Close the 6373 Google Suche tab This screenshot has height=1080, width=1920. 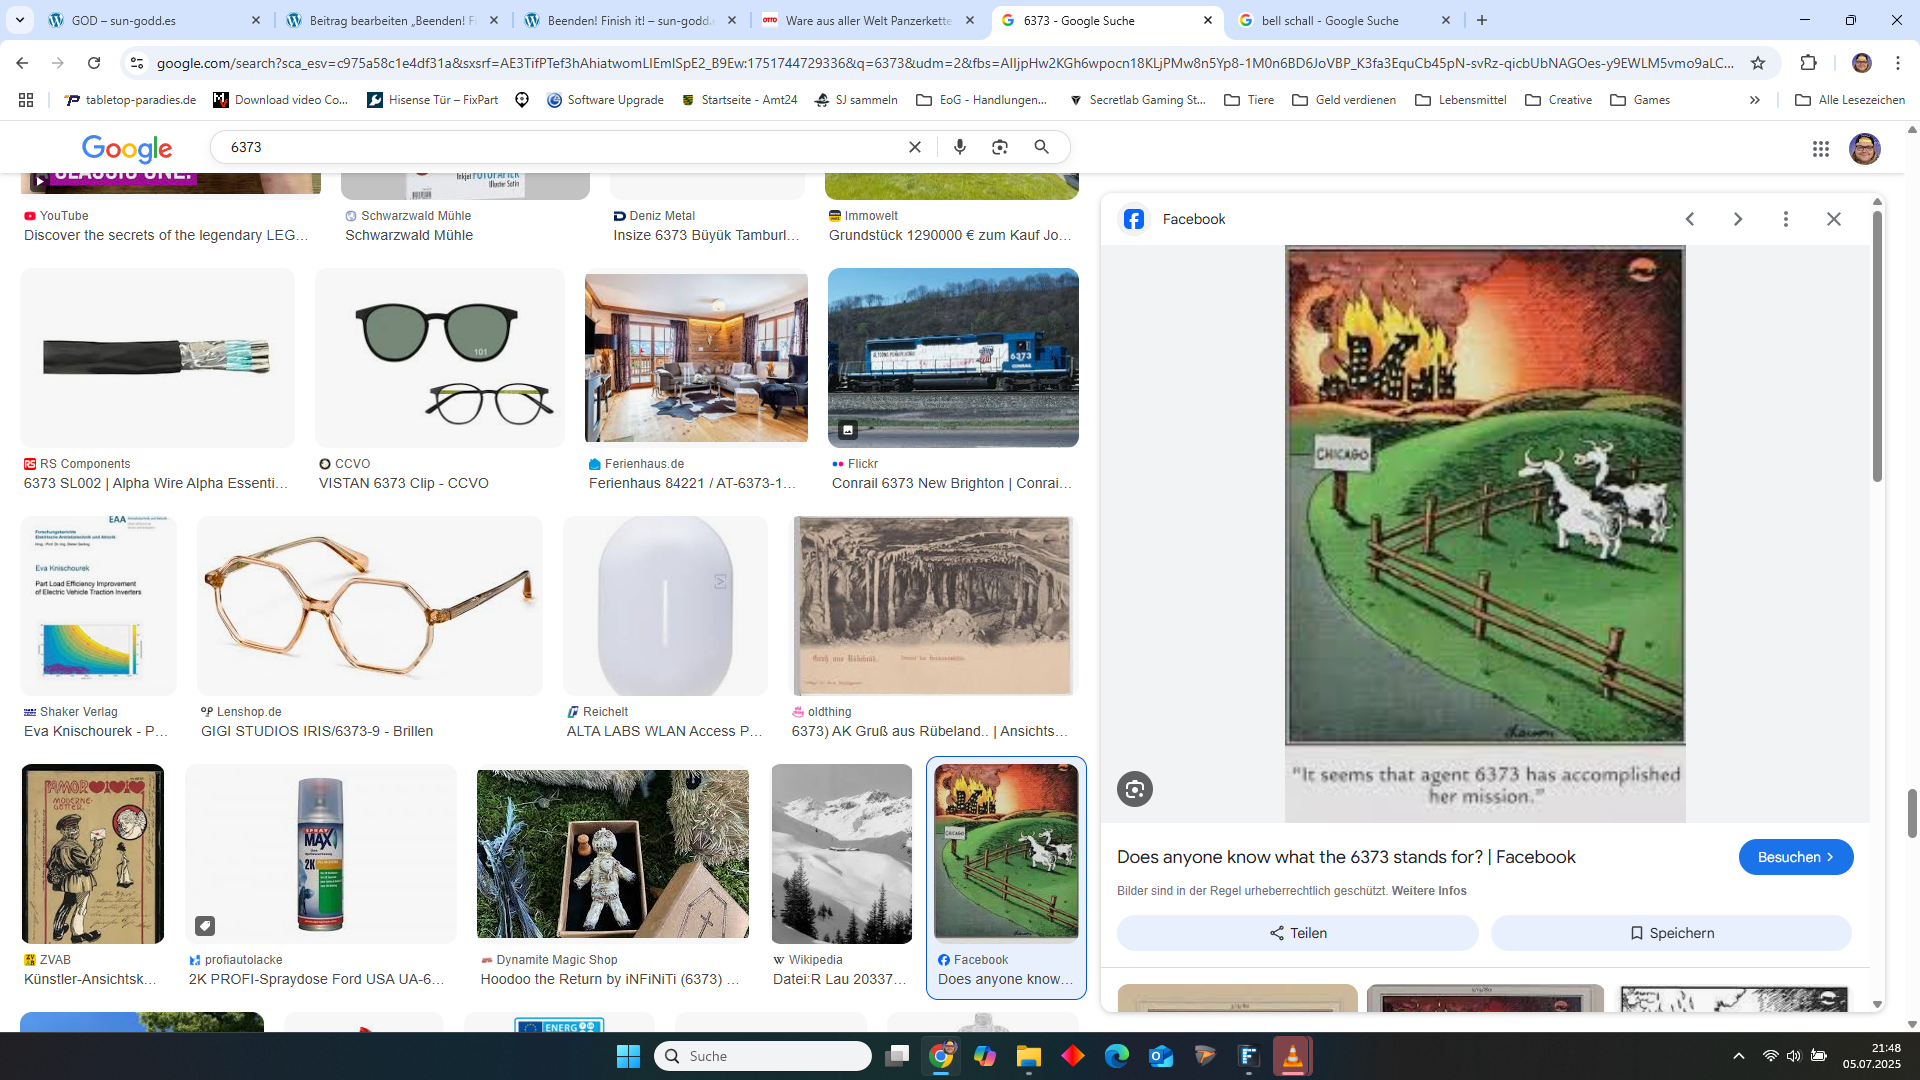pos(1208,20)
